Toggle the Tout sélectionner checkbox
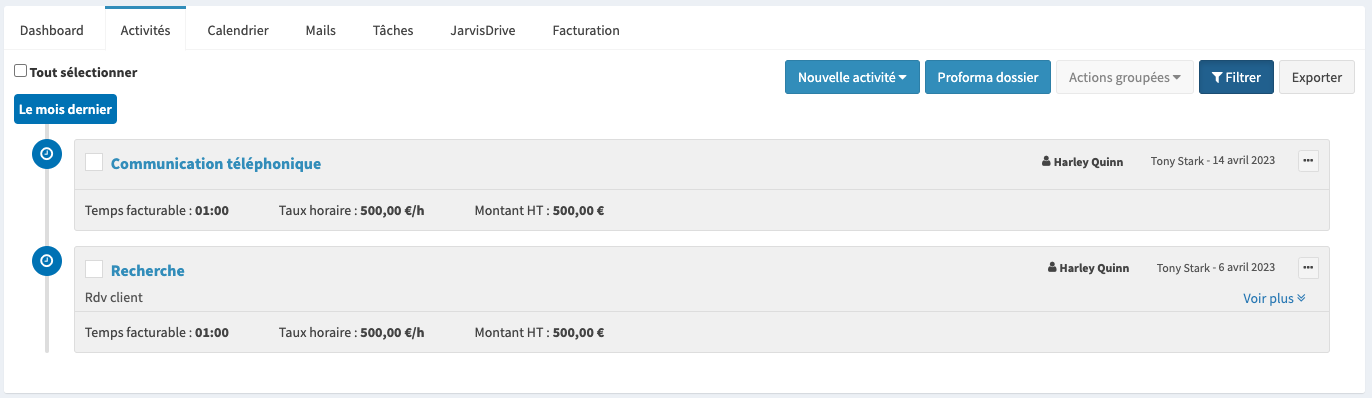 point(21,71)
